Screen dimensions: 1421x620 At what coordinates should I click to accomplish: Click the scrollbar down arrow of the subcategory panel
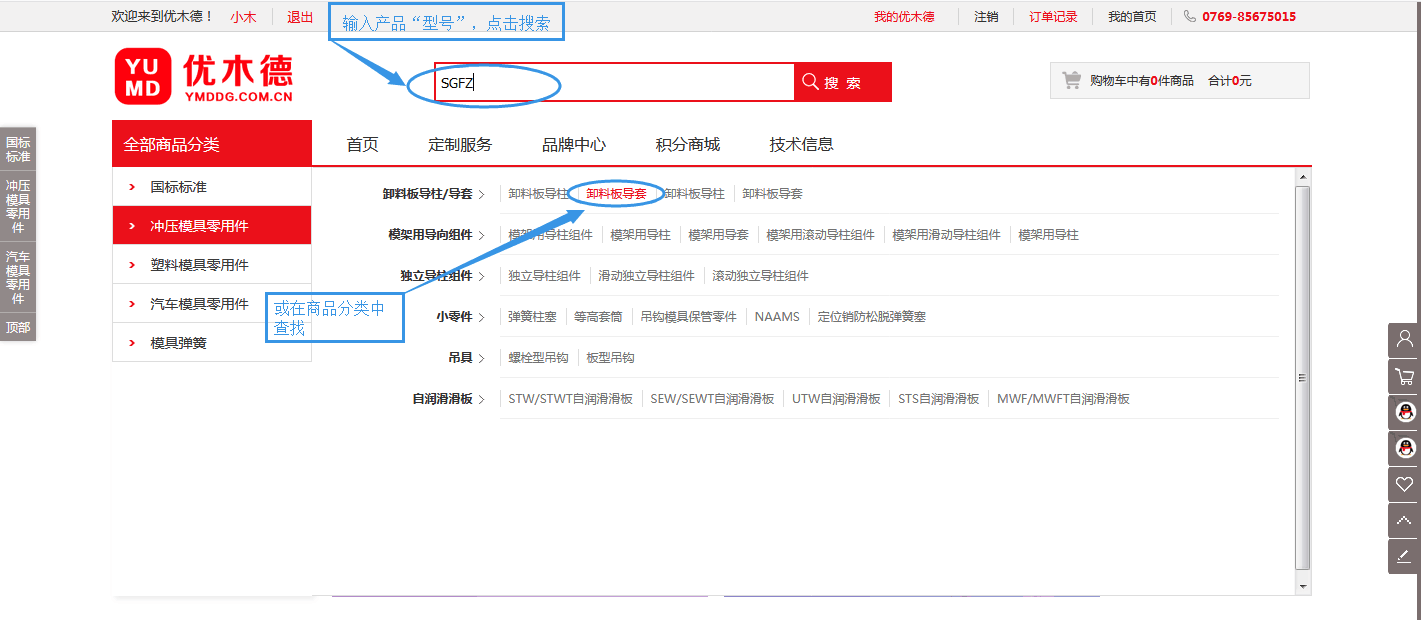pyautogui.click(x=1302, y=586)
